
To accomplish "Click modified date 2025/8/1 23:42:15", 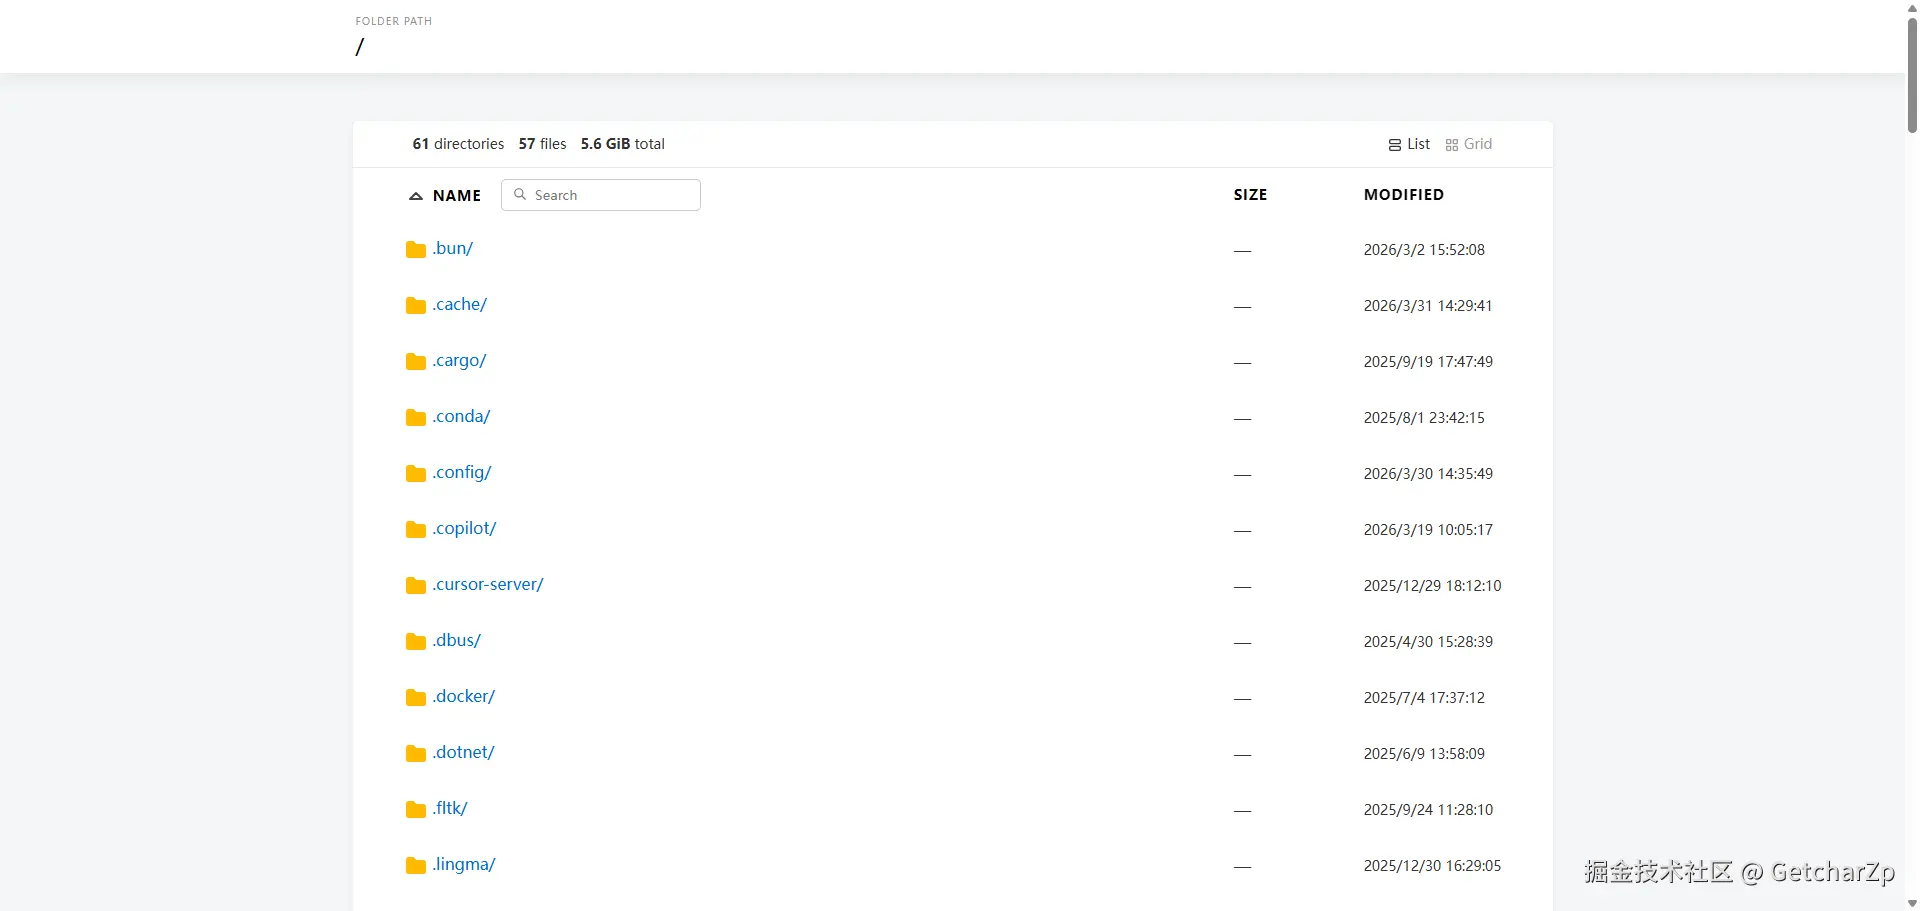I will pos(1424,418).
